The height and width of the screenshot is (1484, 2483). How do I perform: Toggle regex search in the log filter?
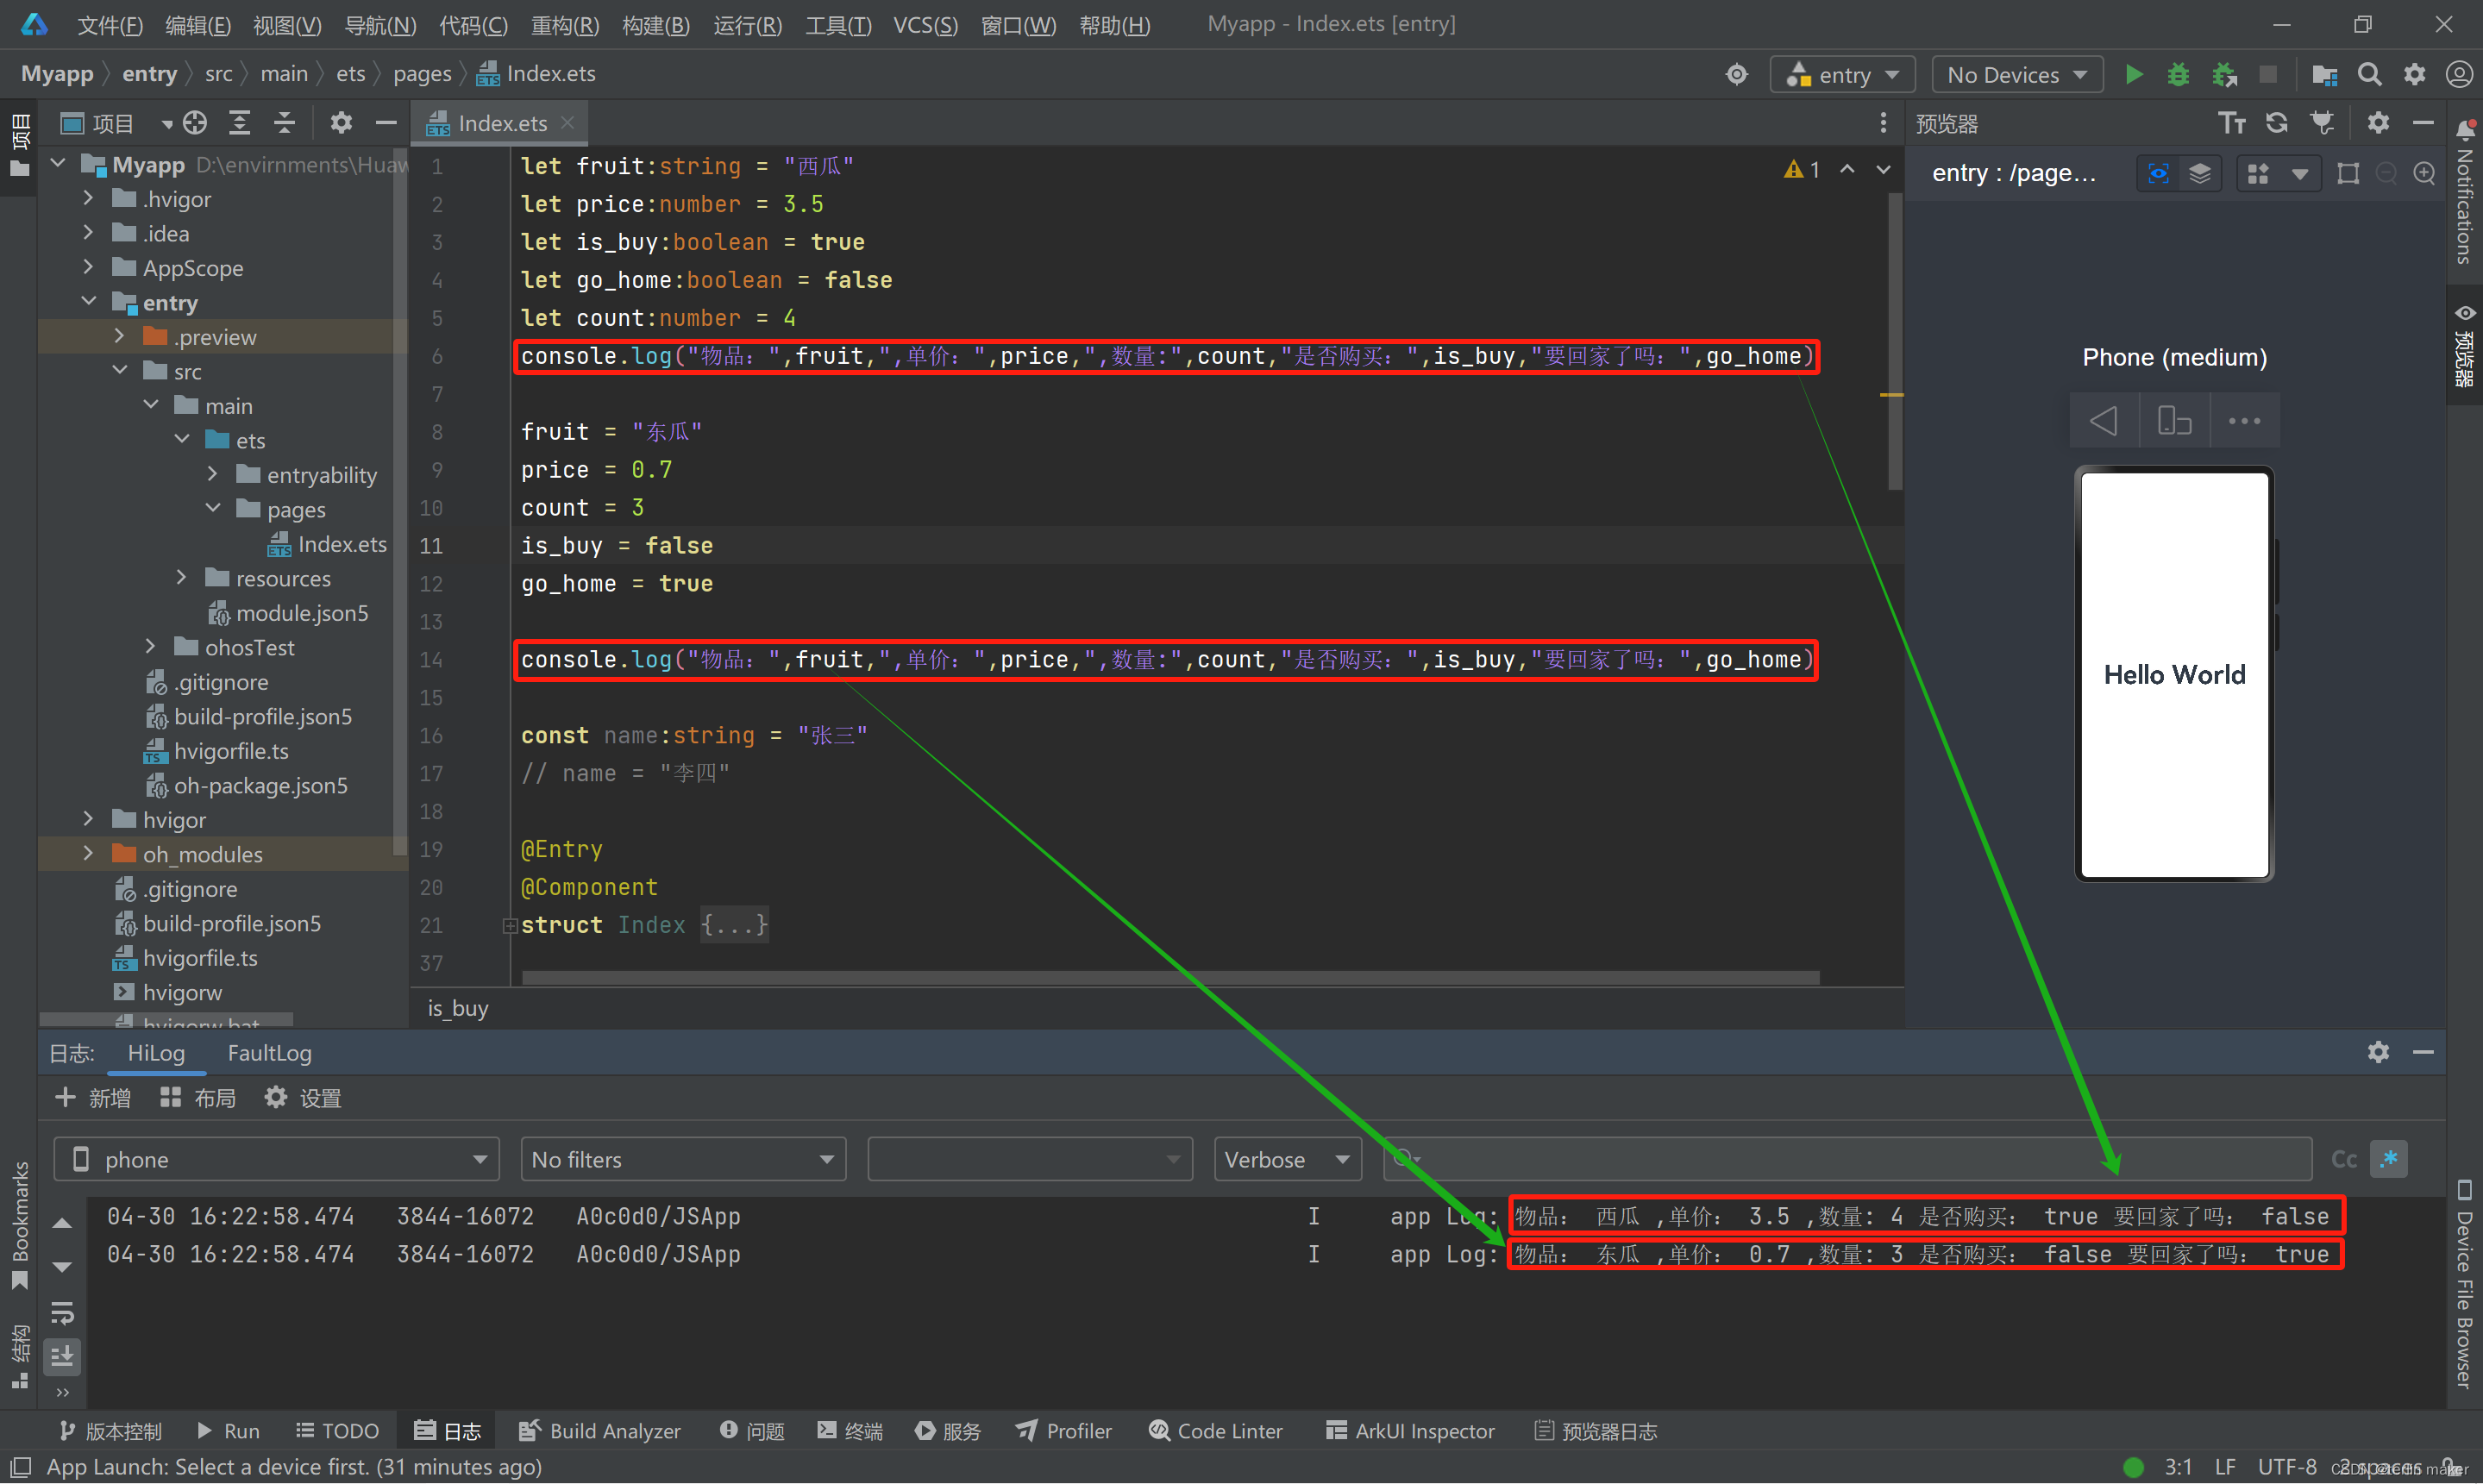[2388, 1159]
